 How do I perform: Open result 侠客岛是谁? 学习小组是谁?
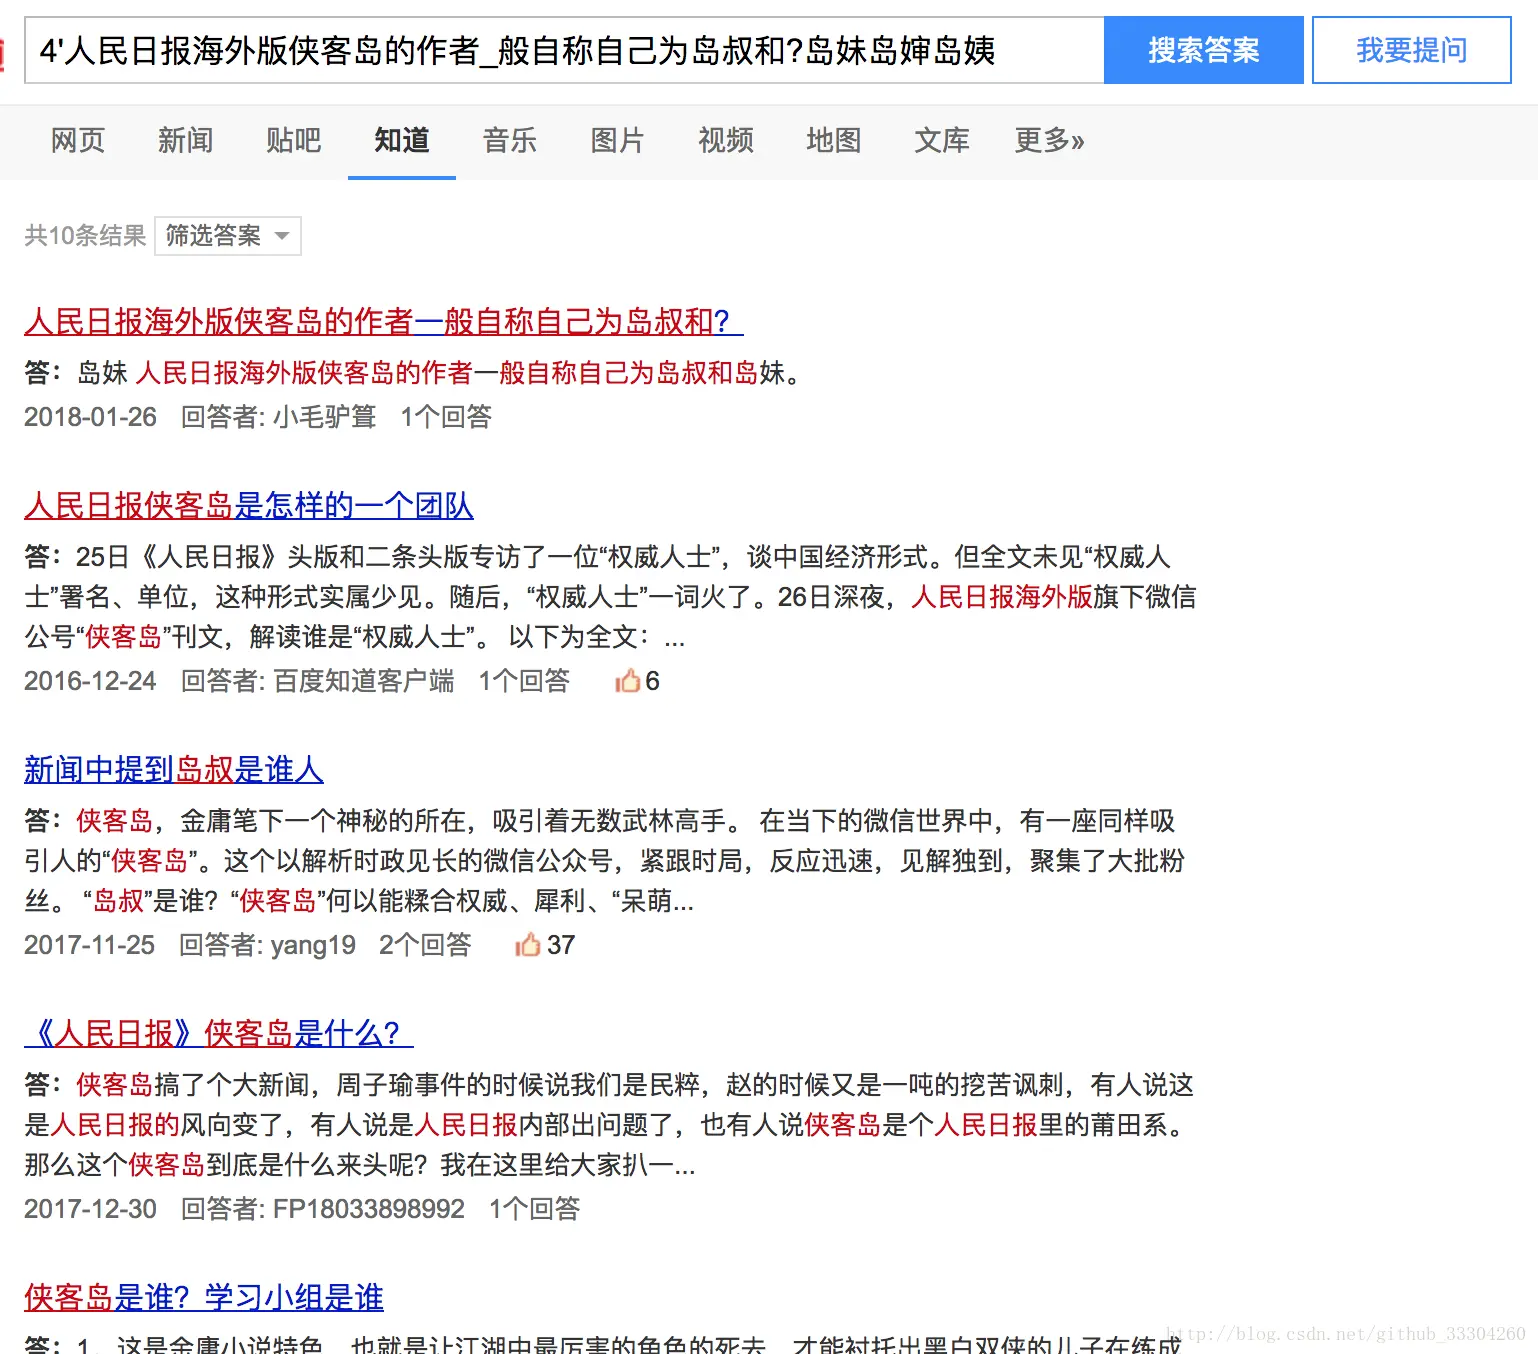[x=204, y=1297]
